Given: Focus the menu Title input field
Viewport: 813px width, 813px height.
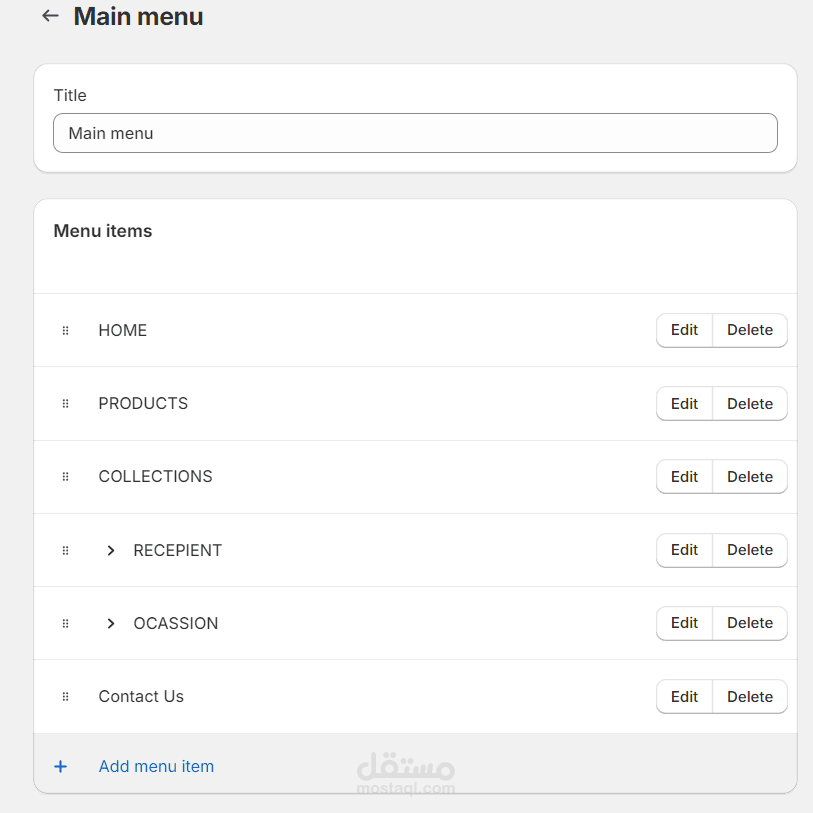Looking at the screenshot, I should click(415, 133).
